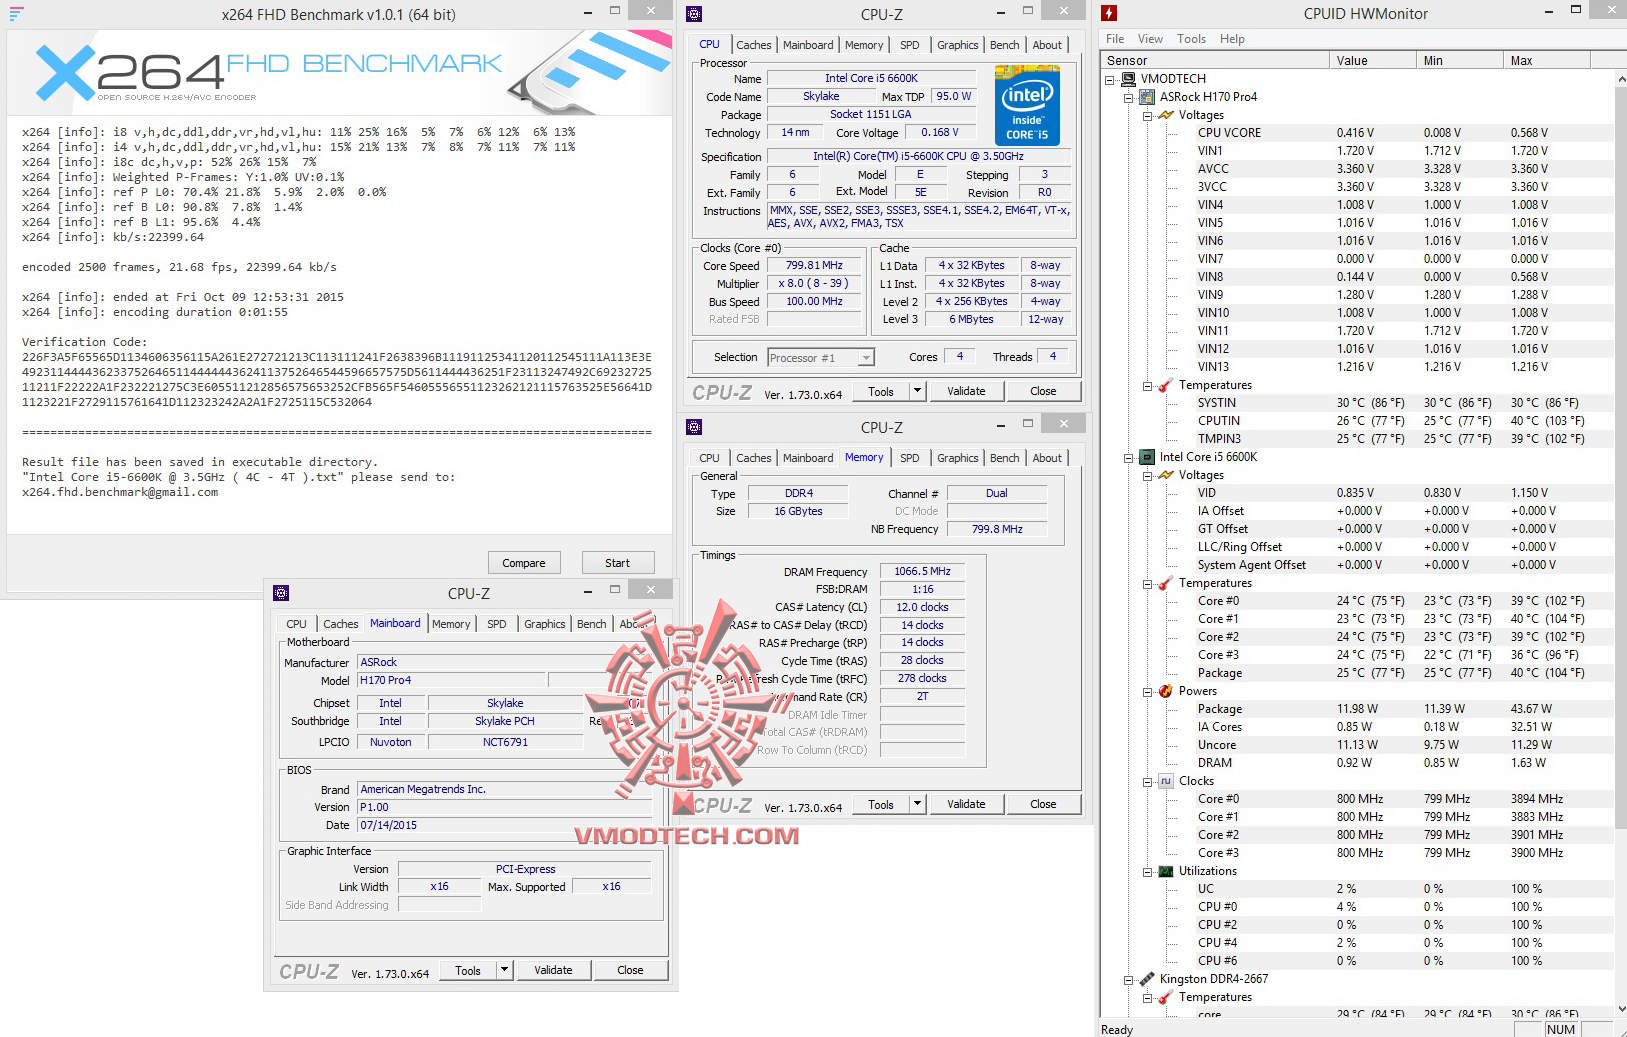Click the HWMonitor vertical scrollbar down arrow
The height and width of the screenshot is (1037, 1627).
(1620, 1008)
